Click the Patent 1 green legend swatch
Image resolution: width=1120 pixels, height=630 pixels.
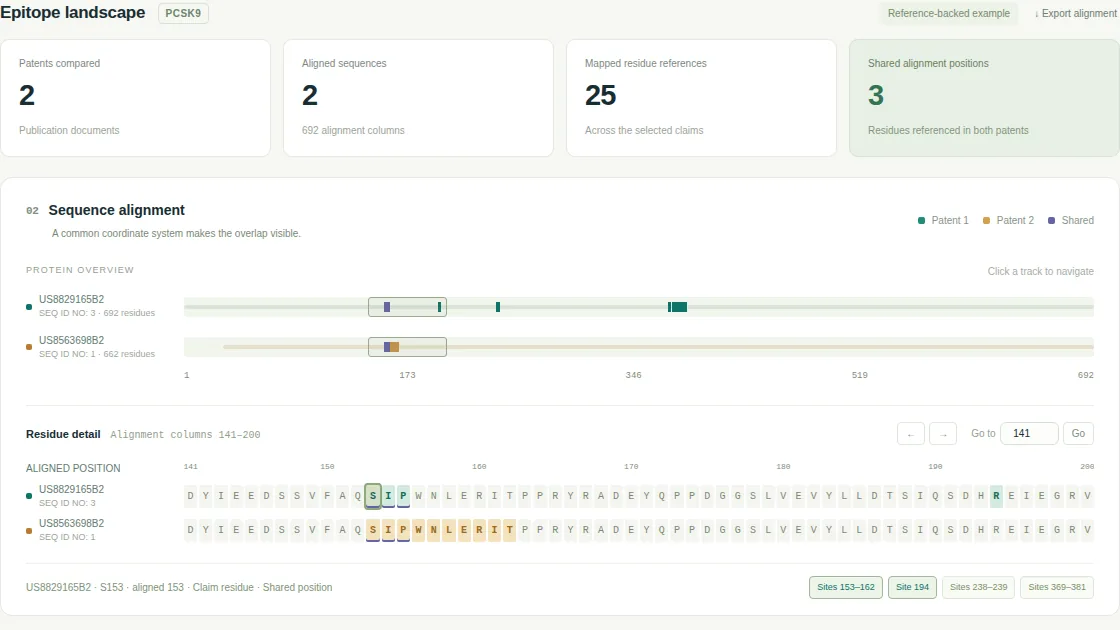pos(921,221)
